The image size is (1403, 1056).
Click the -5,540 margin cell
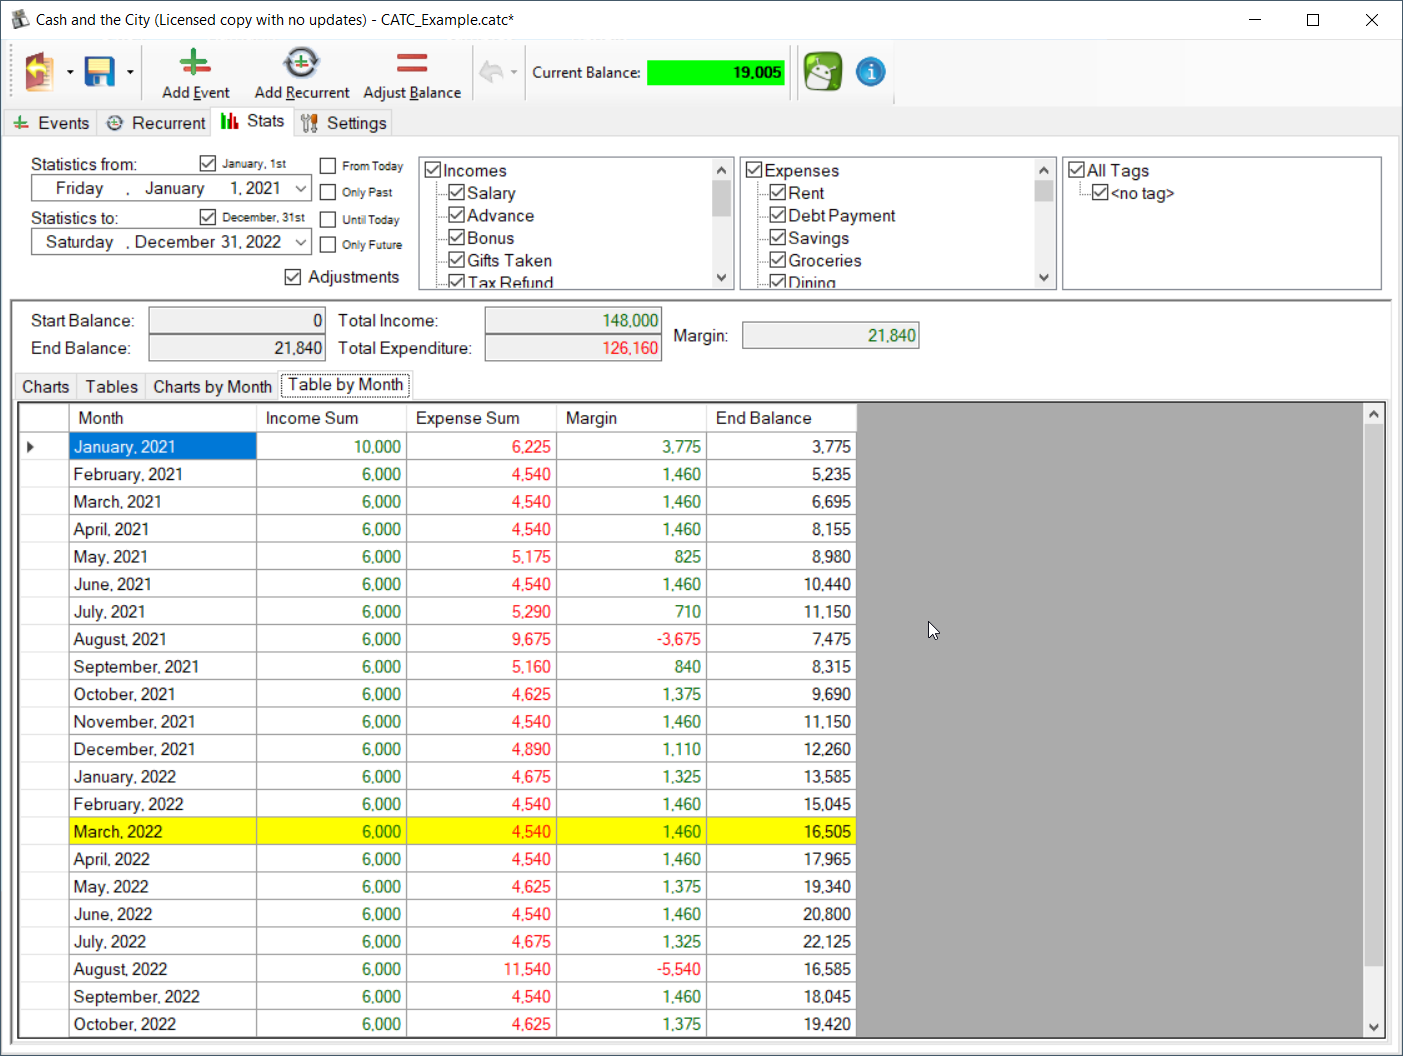[631, 969]
